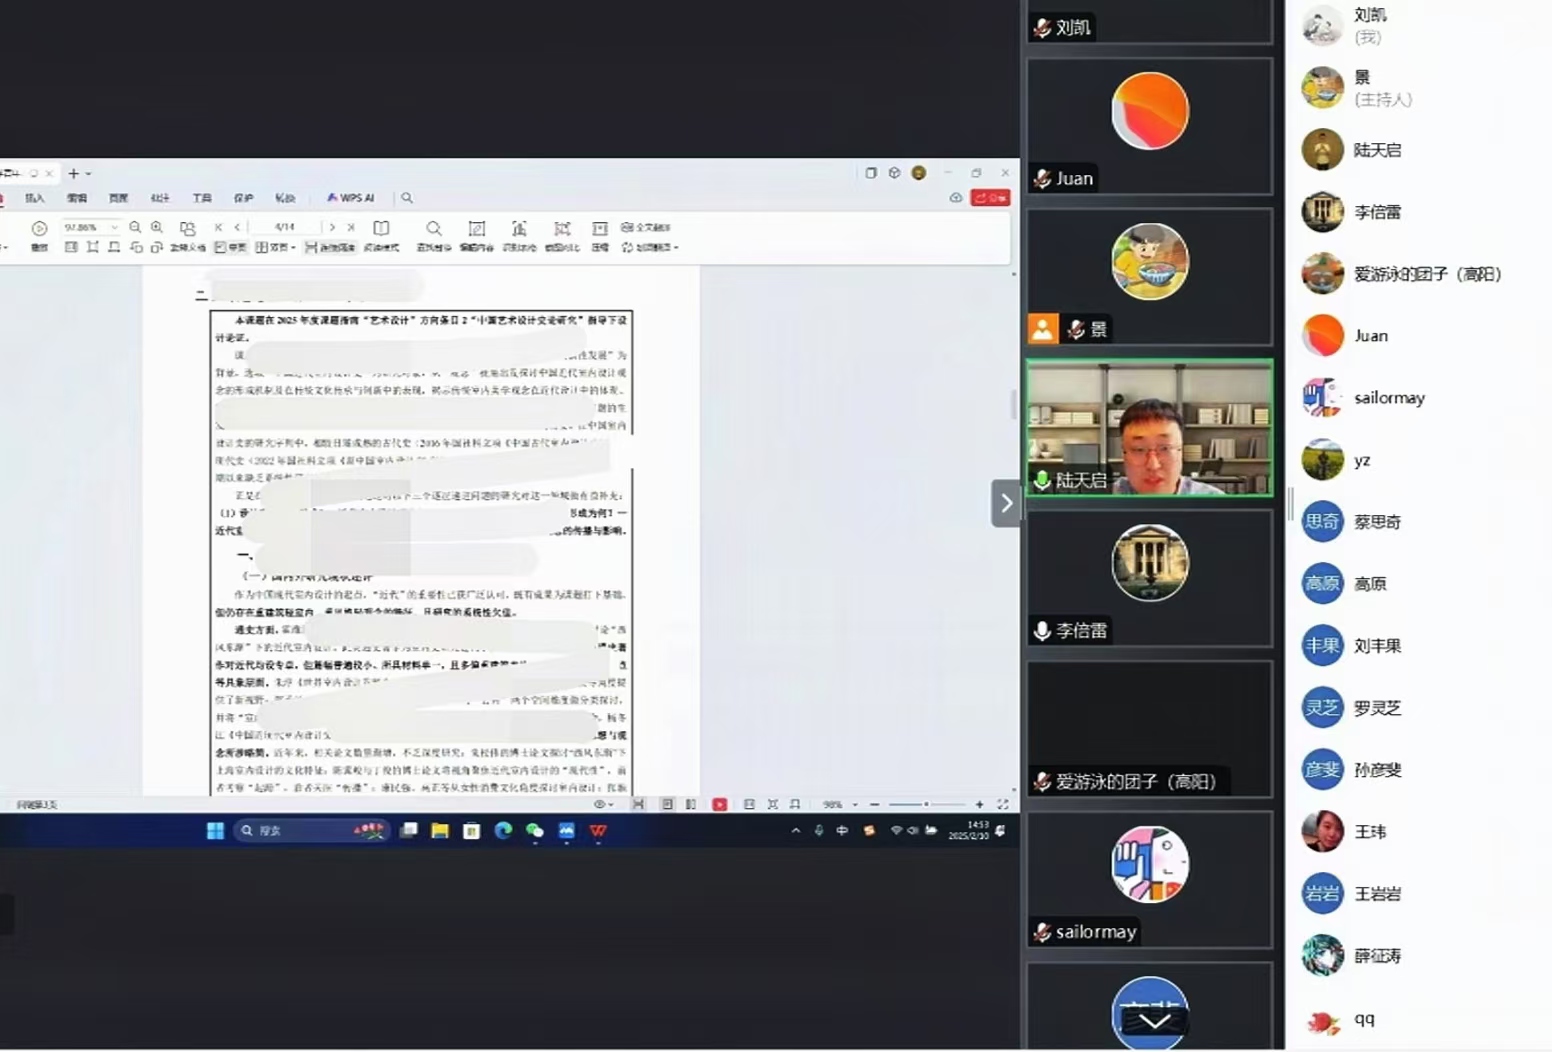Open File Explorer from taskbar
Screen dimensions: 1552x1052
[x=440, y=830]
